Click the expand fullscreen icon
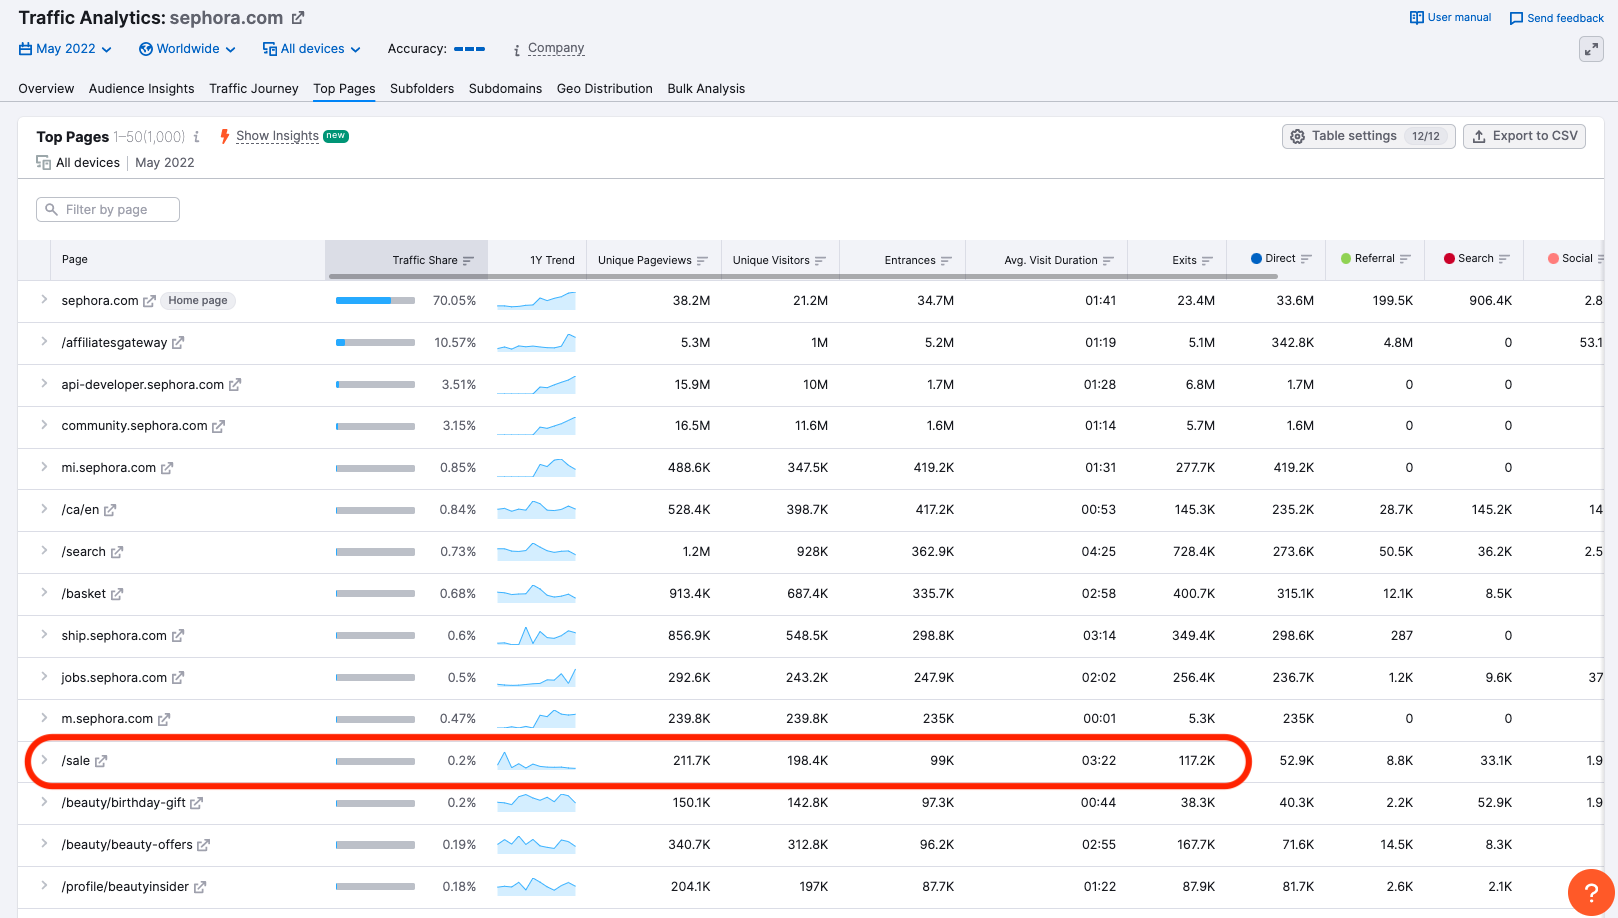This screenshot has width=1618, height=918. tap(1591, 49)
